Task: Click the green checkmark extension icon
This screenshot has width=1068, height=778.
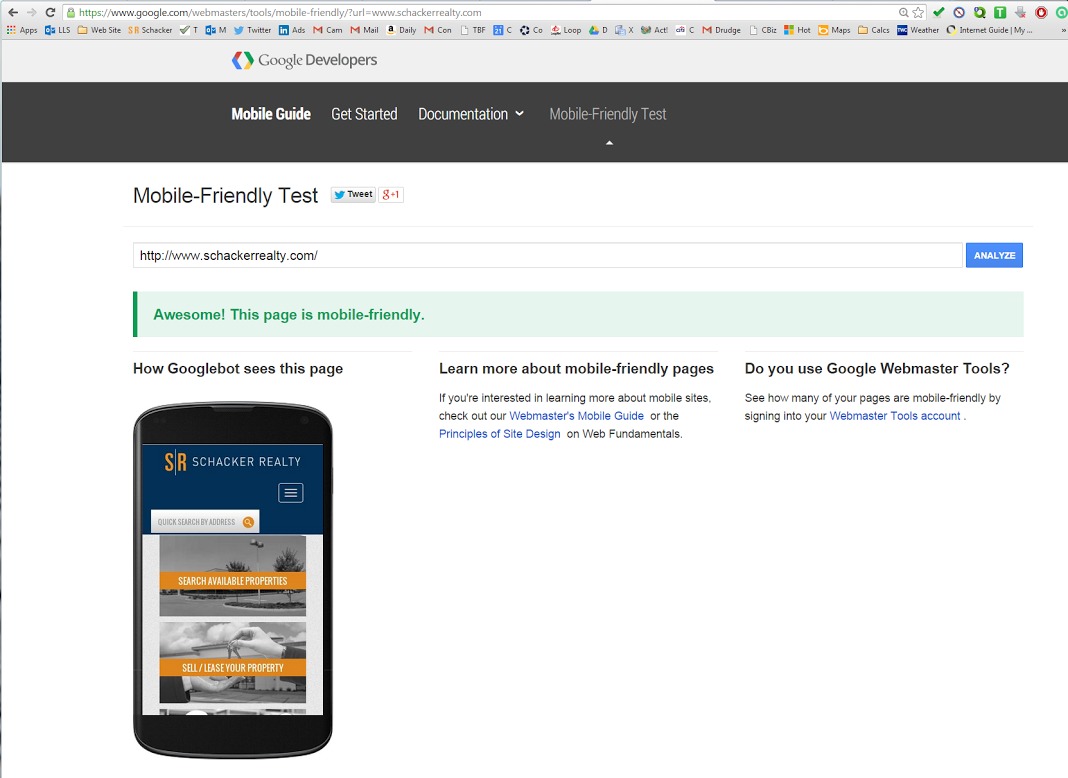Action: [x=939, y=12]
